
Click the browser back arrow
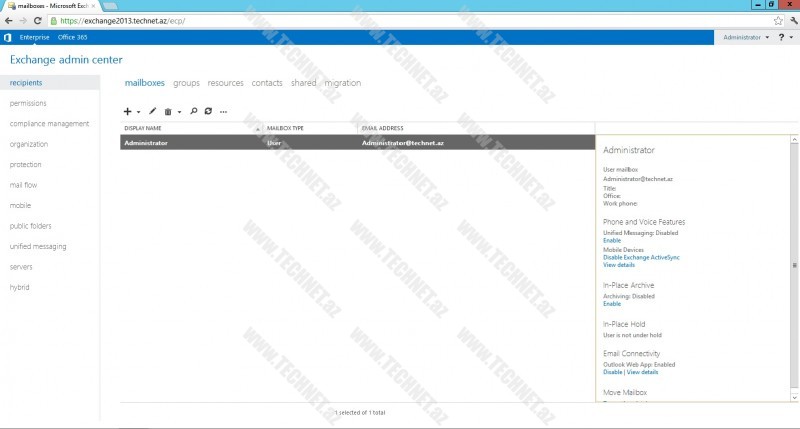click(9, 20)
